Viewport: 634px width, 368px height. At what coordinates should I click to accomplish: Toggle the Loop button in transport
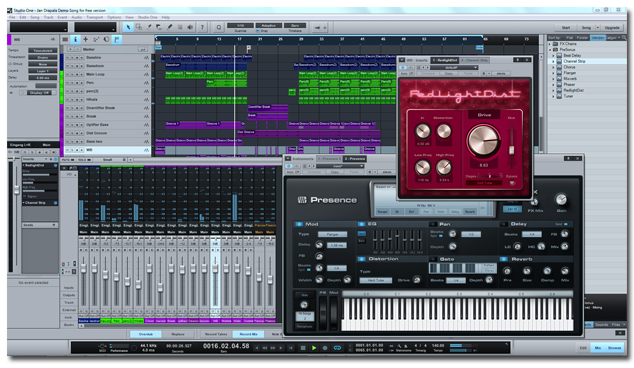pyautogui.click(x=337, y=348)
